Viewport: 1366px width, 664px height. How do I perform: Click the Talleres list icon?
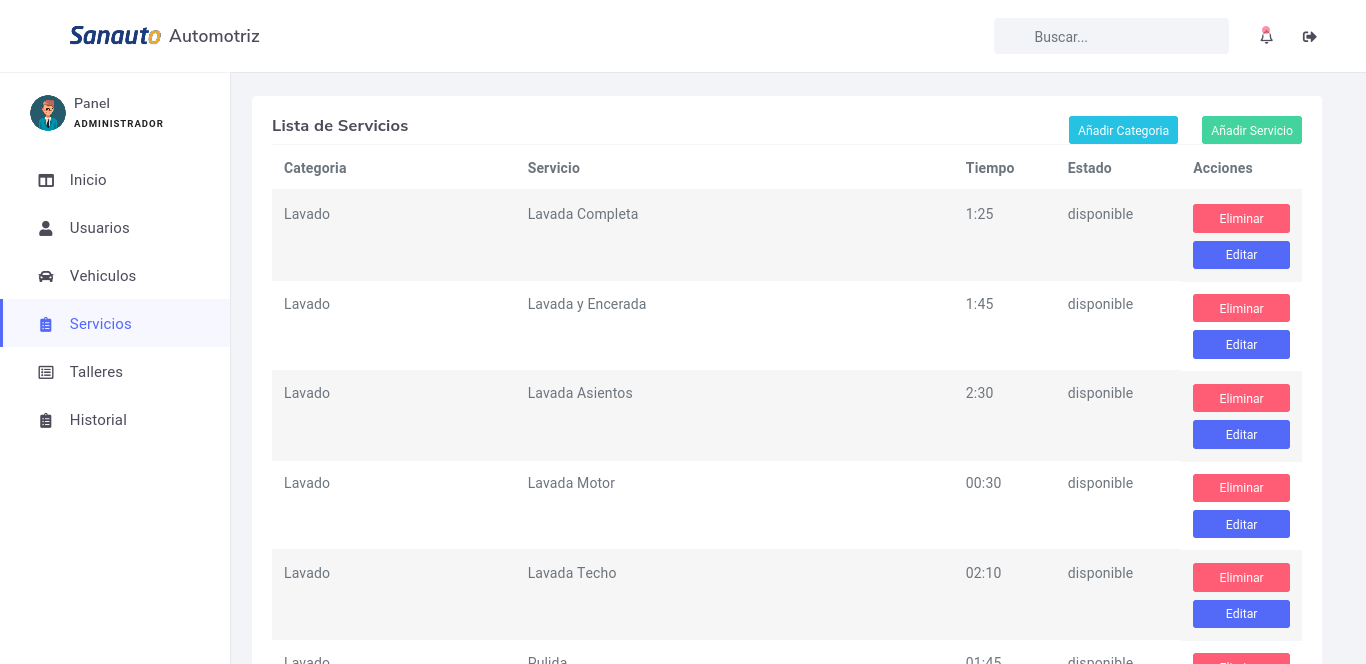[x=46, y=372]
